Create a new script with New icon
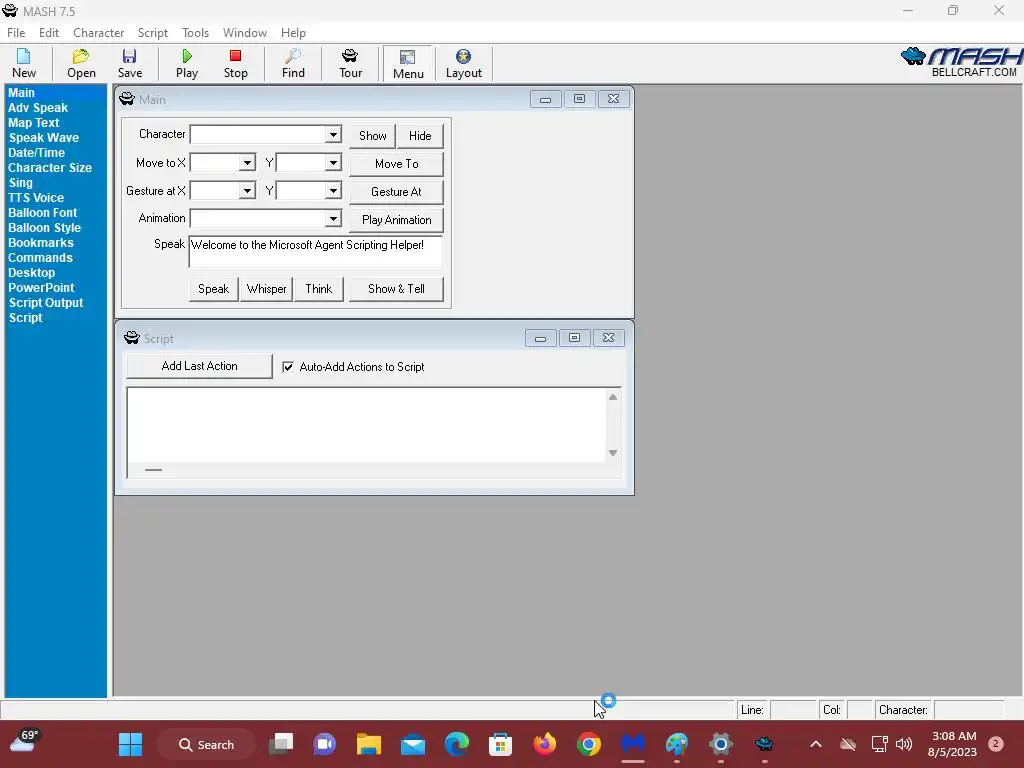 tap(24, 64)
